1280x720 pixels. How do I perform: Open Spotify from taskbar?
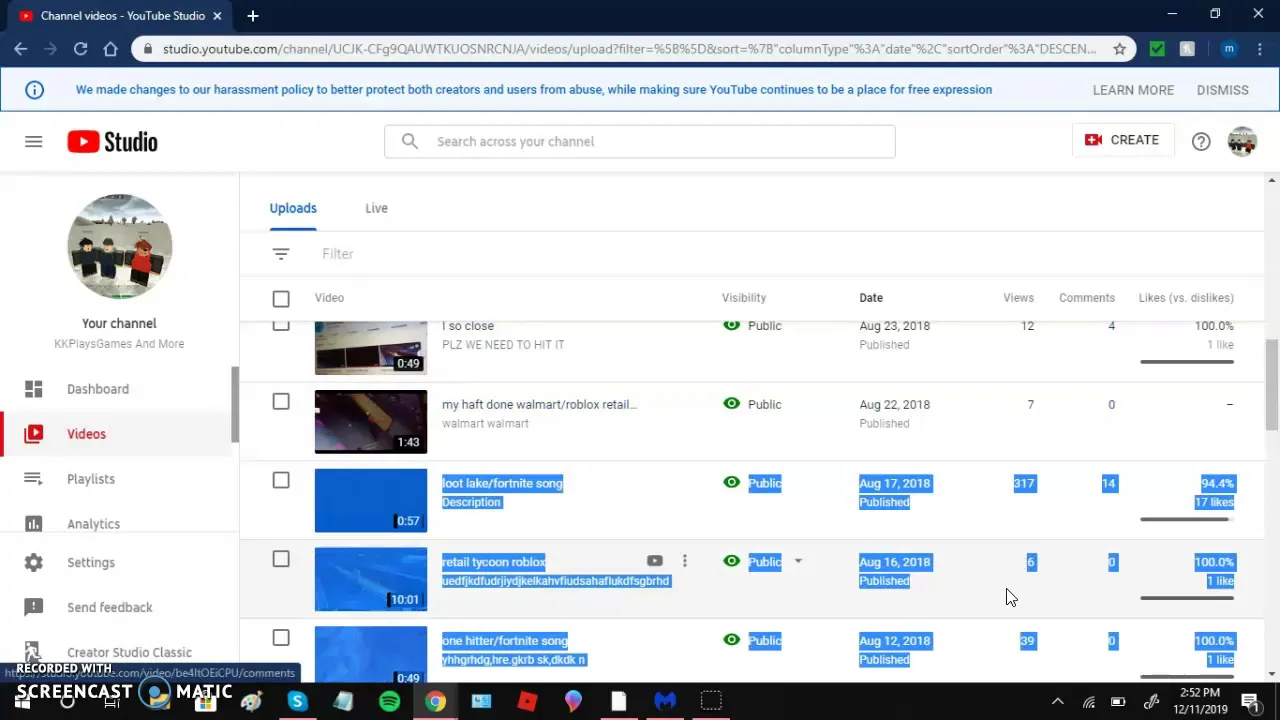389,701
